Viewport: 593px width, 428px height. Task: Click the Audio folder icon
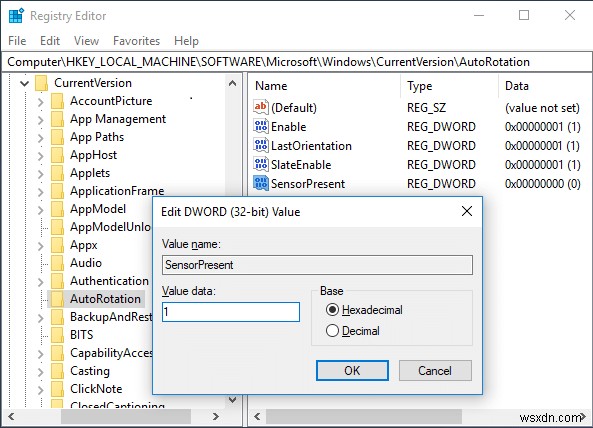[57, 263]
